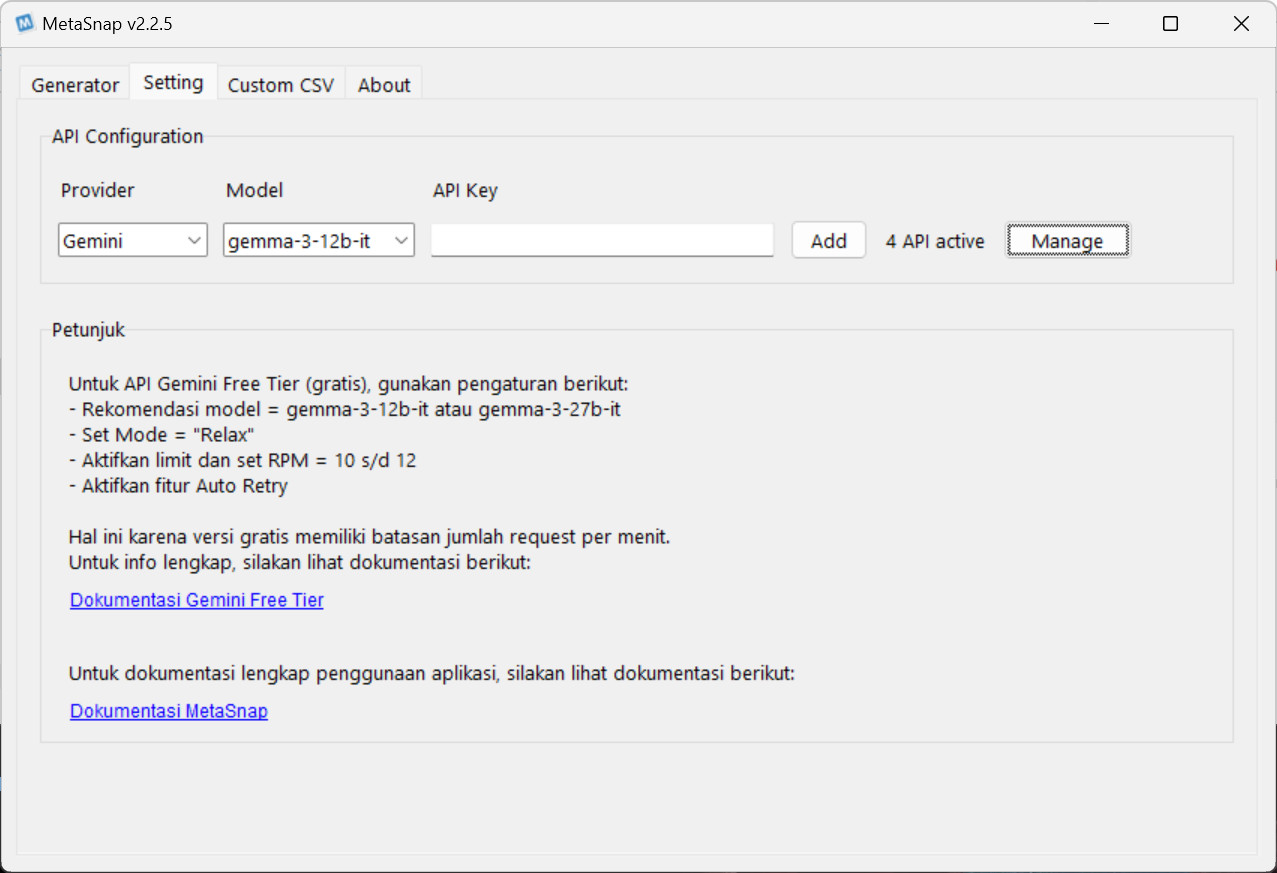Image resolution: width=1277 pixels, height=873 pixels.
Task: Open the Provider dropdown showing Gemini
Action: coord(133,240)
